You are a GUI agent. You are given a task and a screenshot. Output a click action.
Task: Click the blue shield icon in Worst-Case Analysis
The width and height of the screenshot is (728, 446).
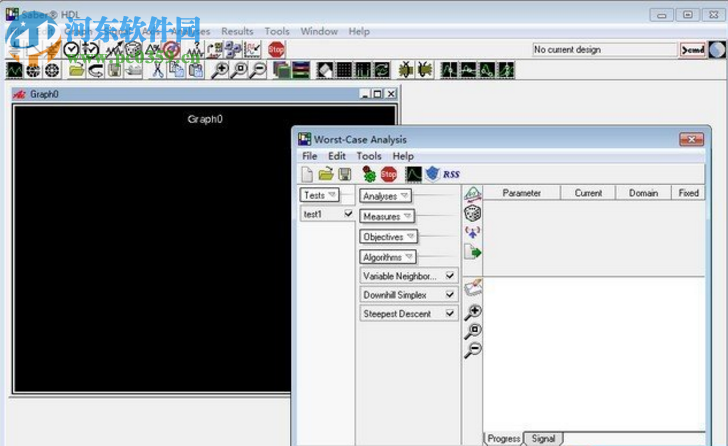[433, 174]
